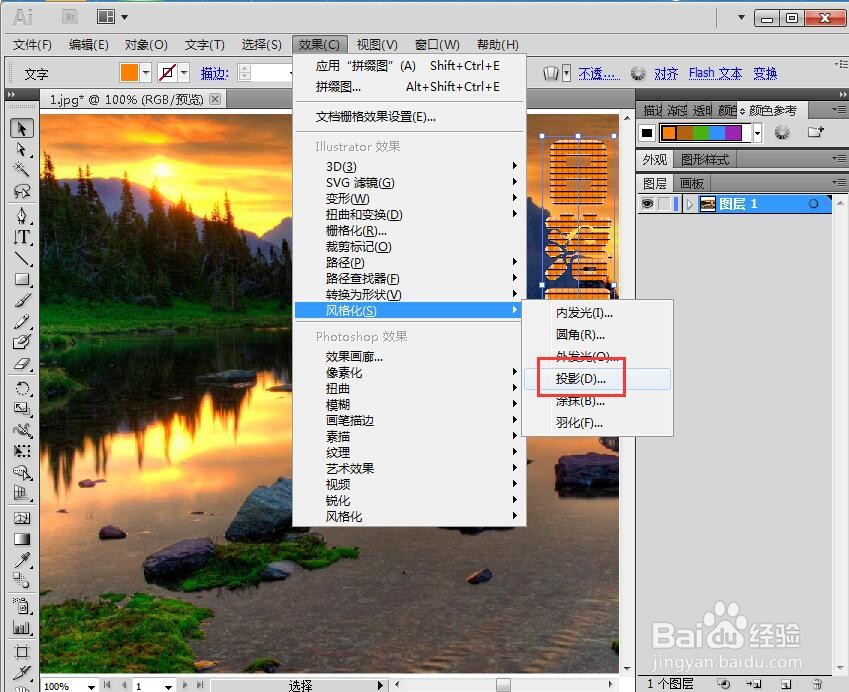Viewport: 849px width, 692px height.
Task: Pick the orange fill color swatch
Action: (x=129, y=72)
